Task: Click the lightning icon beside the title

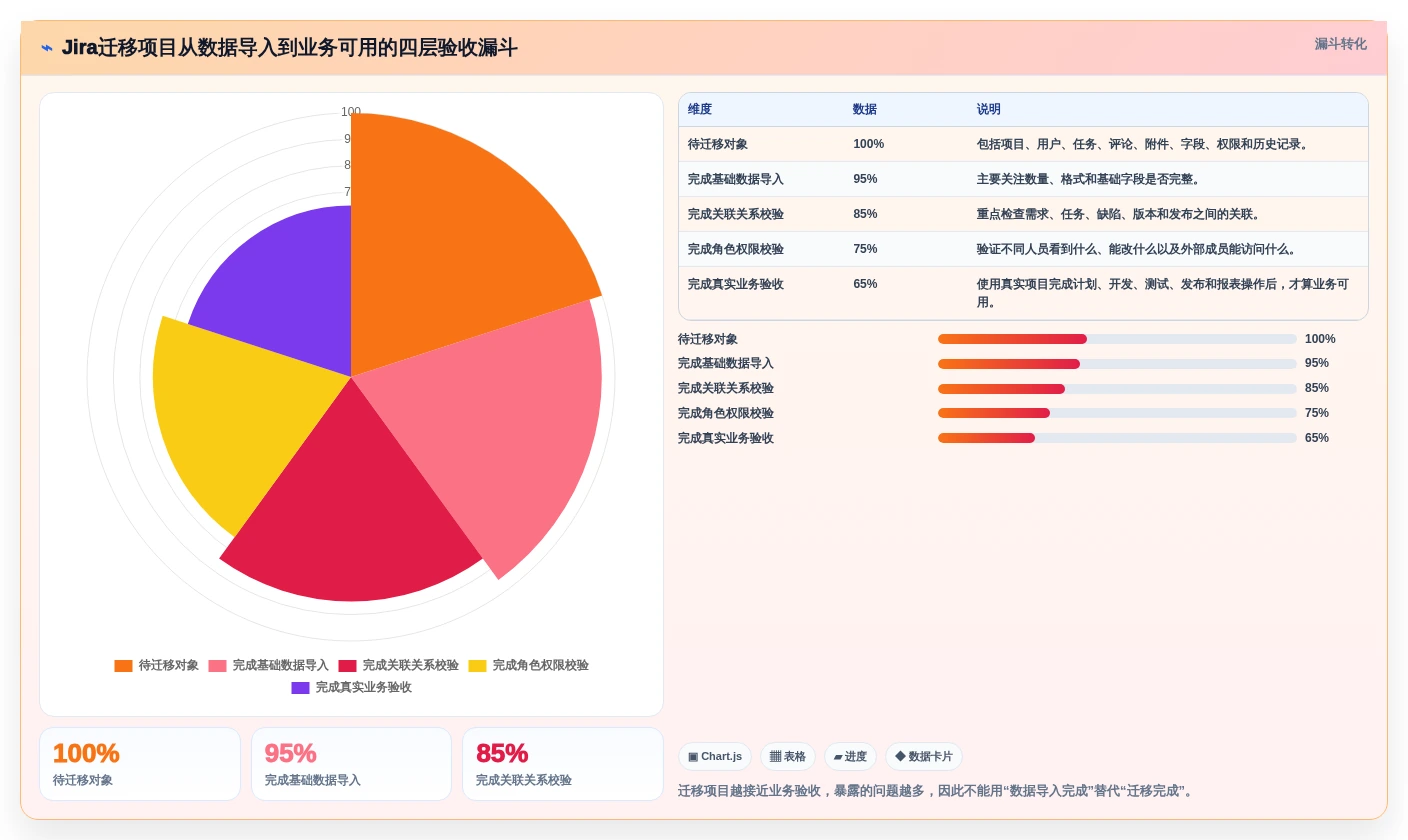Action: click(x=47, y=48)
